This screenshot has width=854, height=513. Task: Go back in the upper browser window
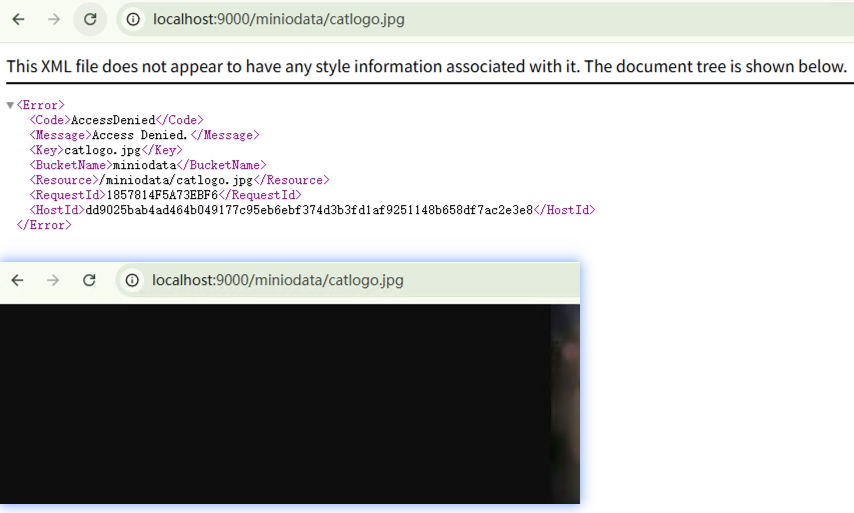19,20
